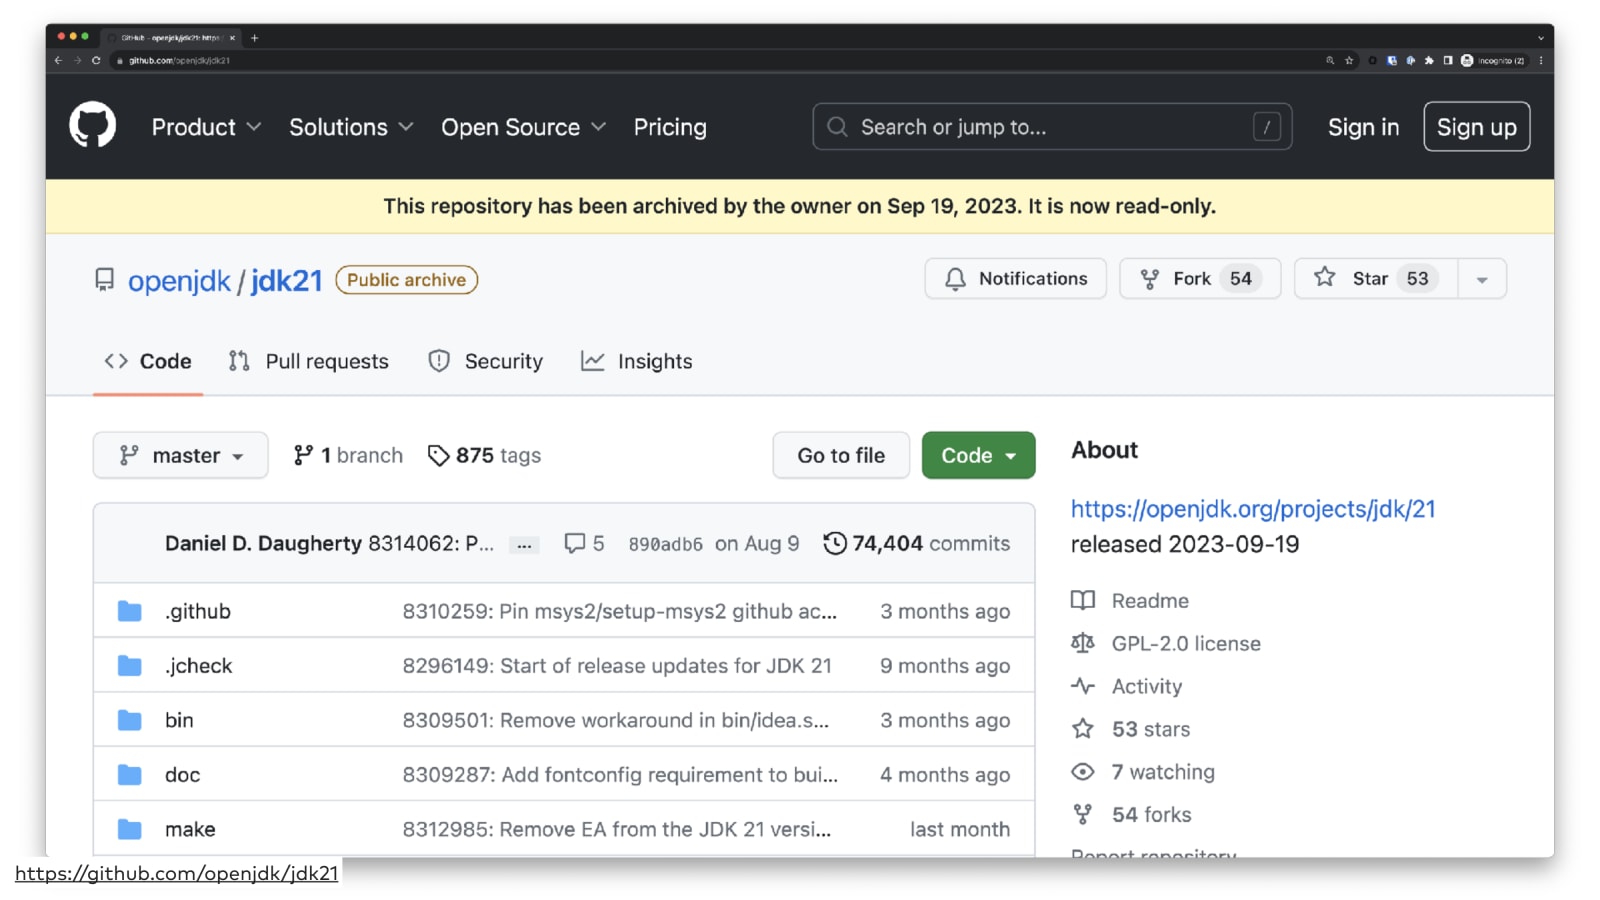Open the 5 comments icon
The width and height of the screenshot is (1600, 900).
[x=584, y=543]
